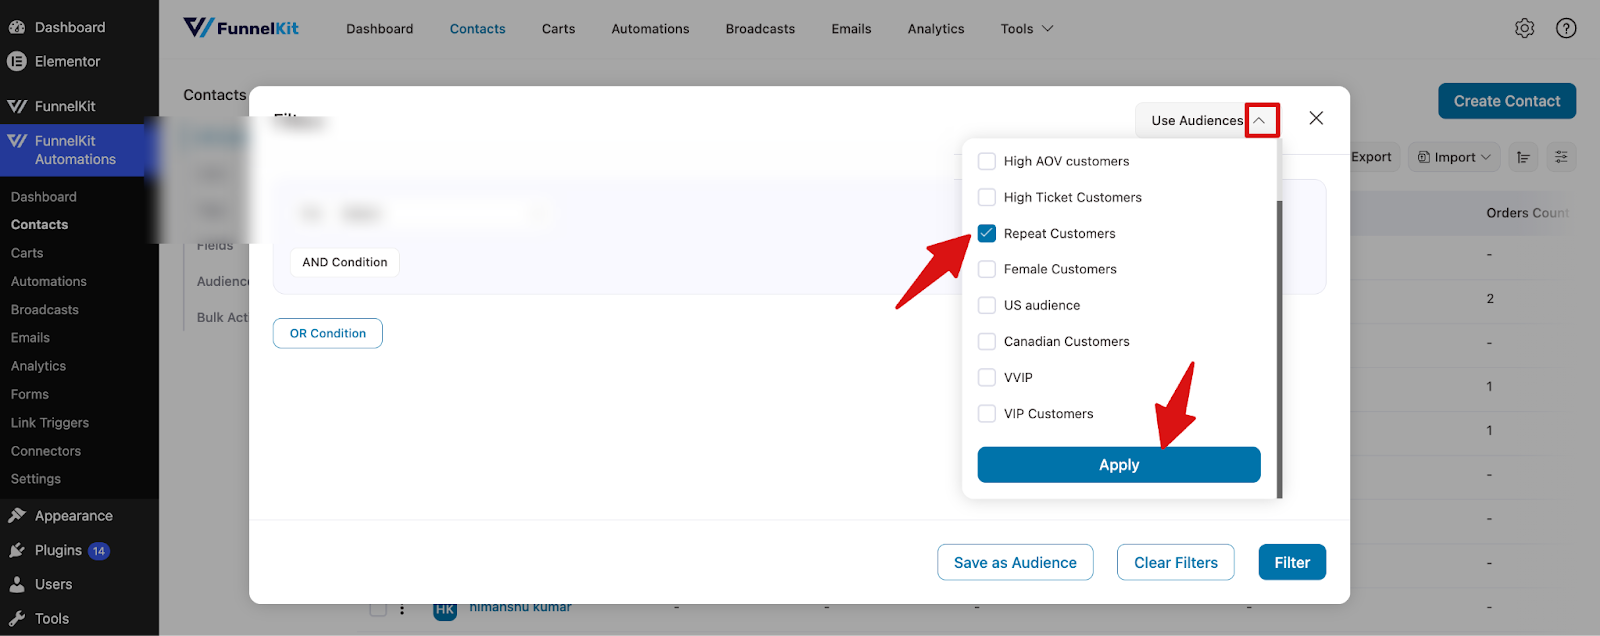
Task: Open Analytics in sidebar submenu
Action: pos(38,366)
